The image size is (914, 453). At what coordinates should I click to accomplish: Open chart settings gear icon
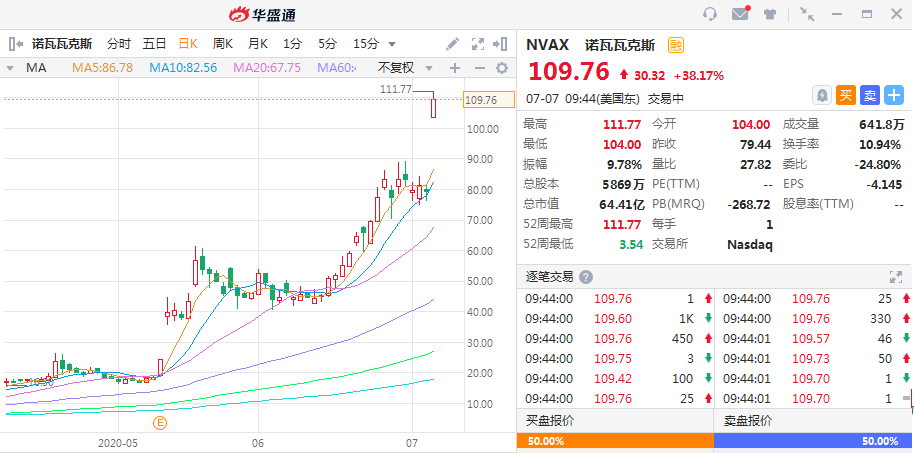coord(502,68)
